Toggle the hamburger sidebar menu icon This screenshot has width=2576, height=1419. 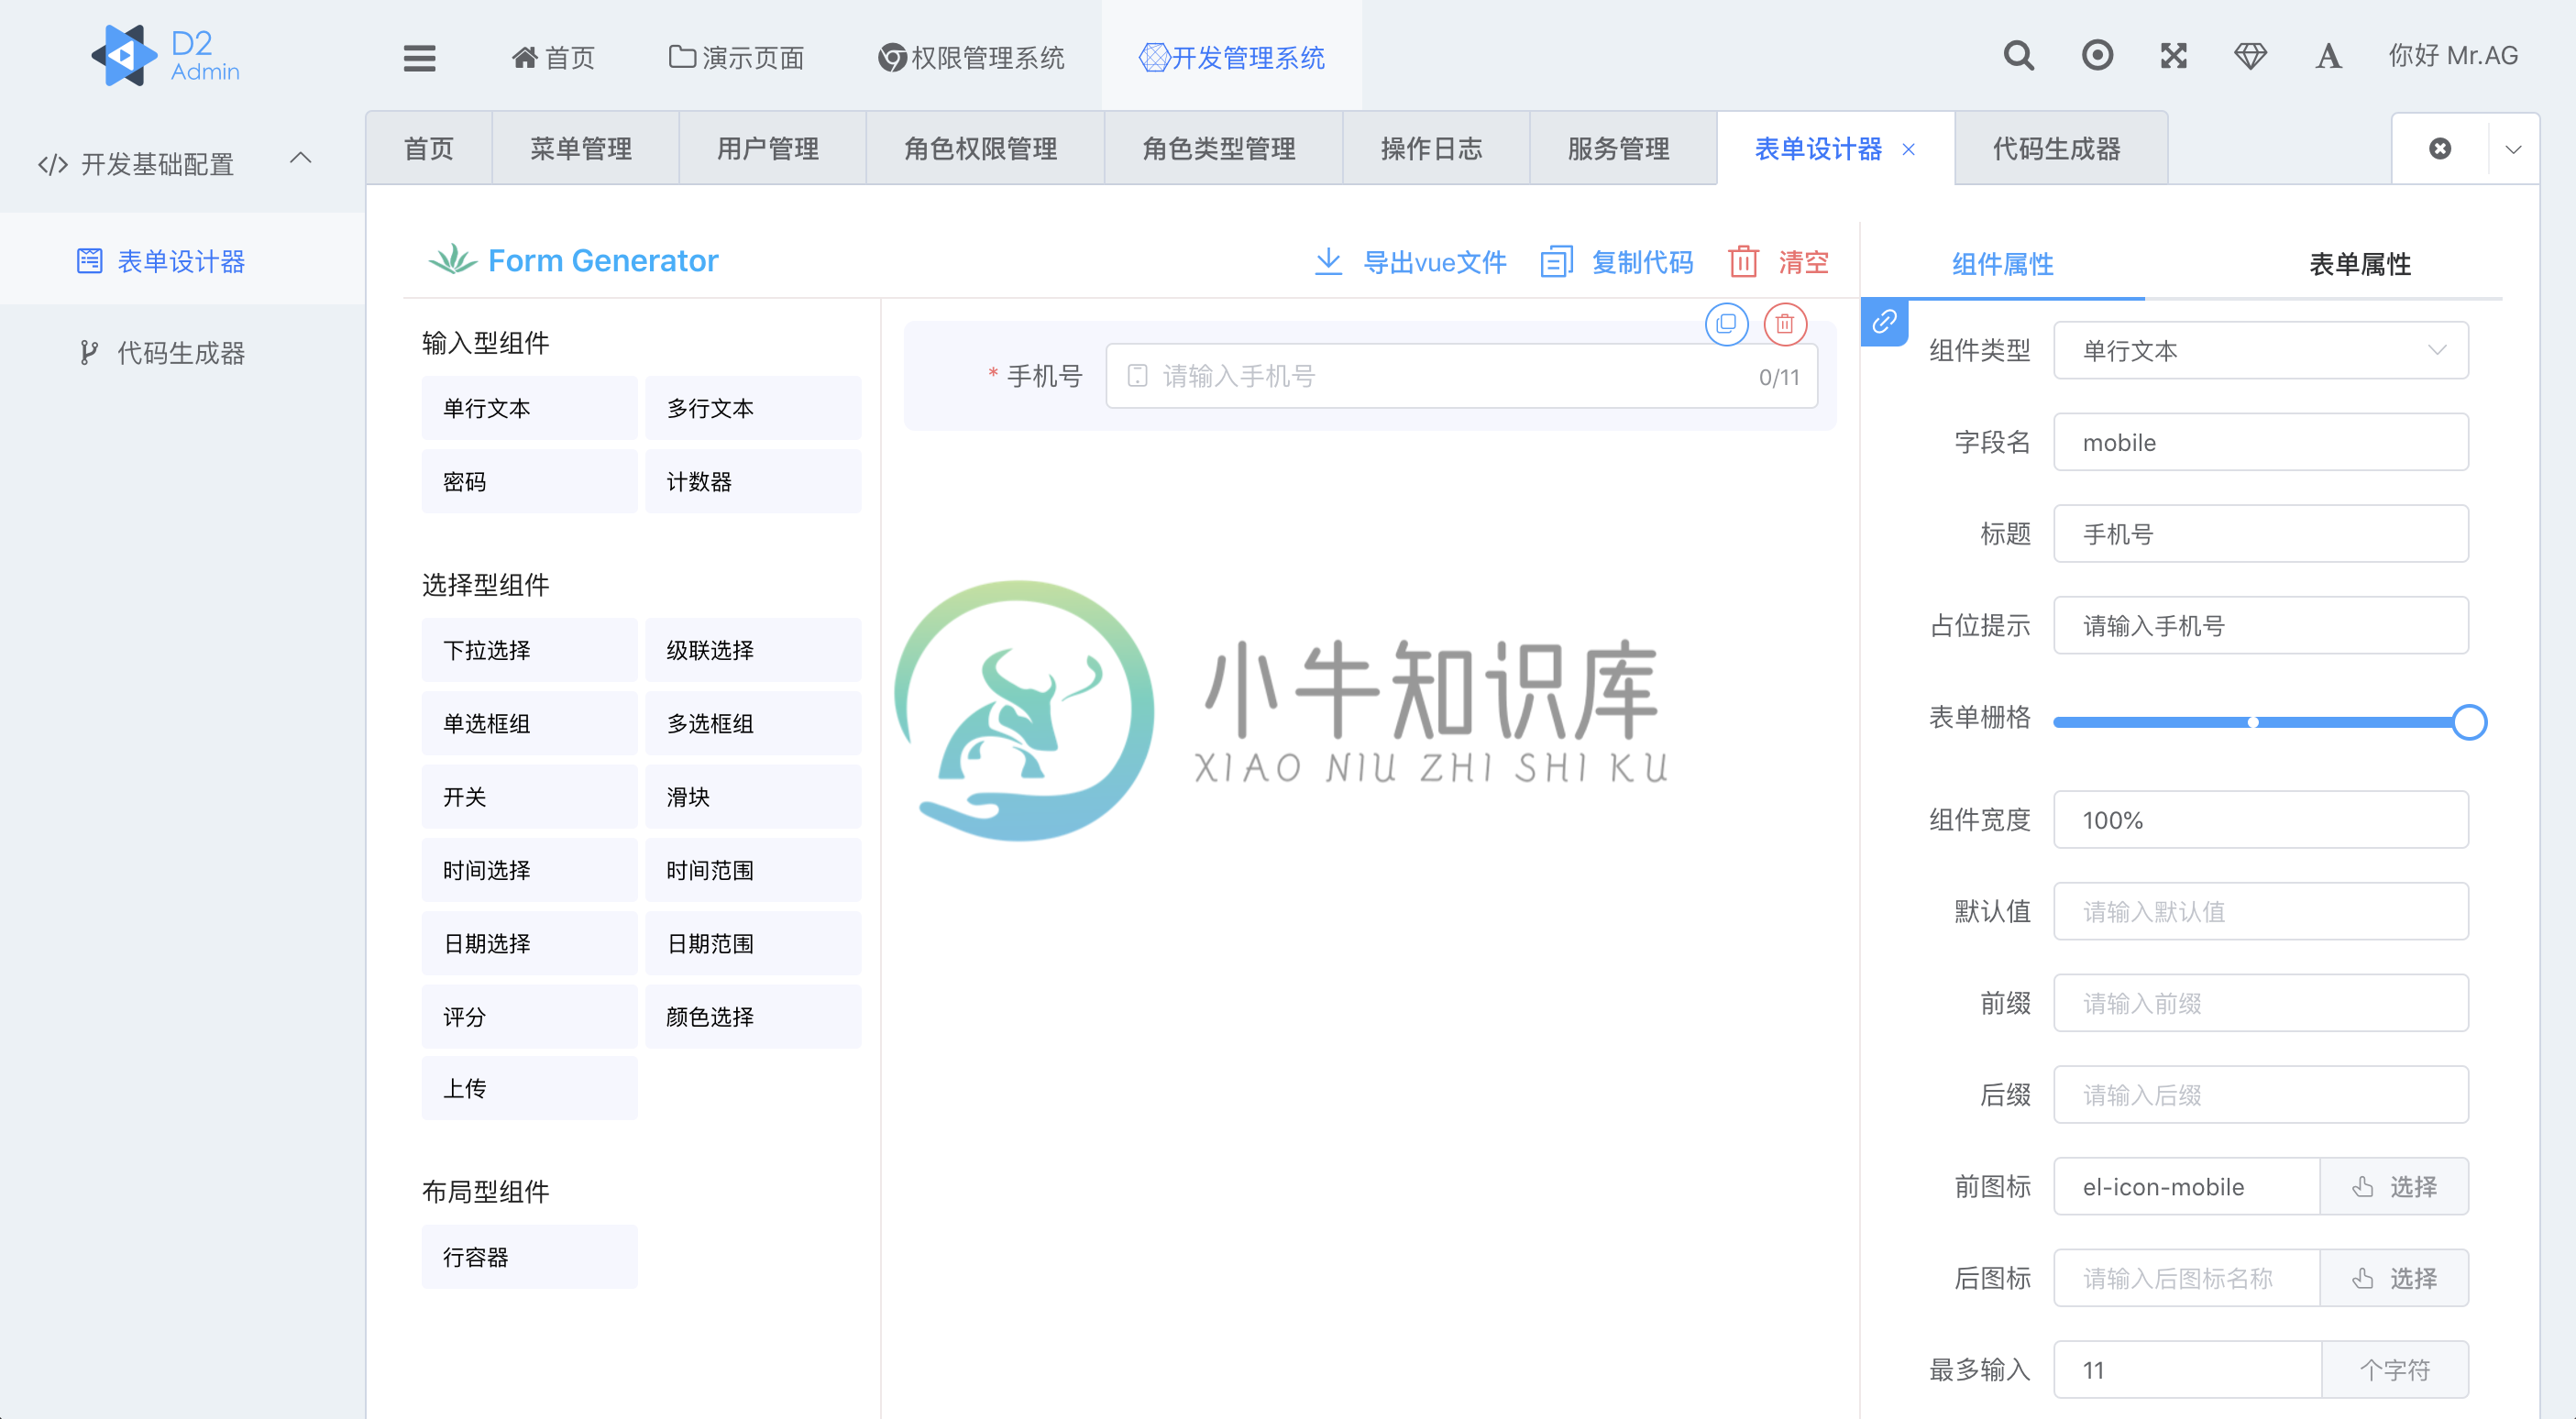(x=419, y=58)
